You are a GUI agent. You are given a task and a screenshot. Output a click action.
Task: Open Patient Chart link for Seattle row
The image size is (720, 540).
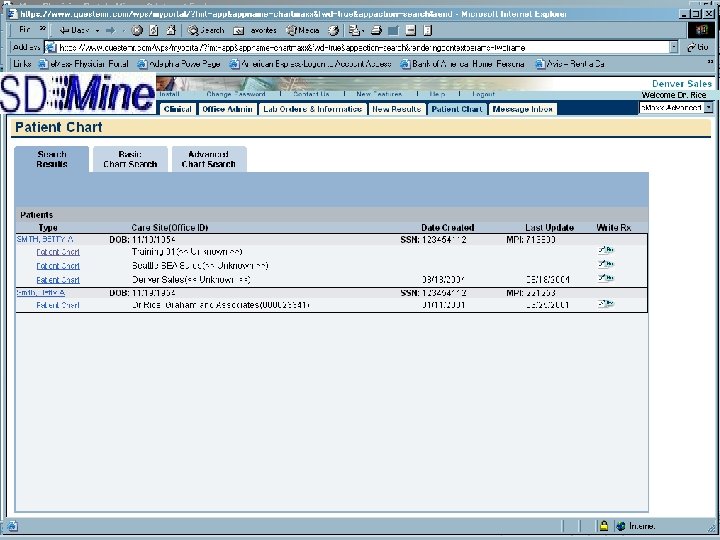58,266
